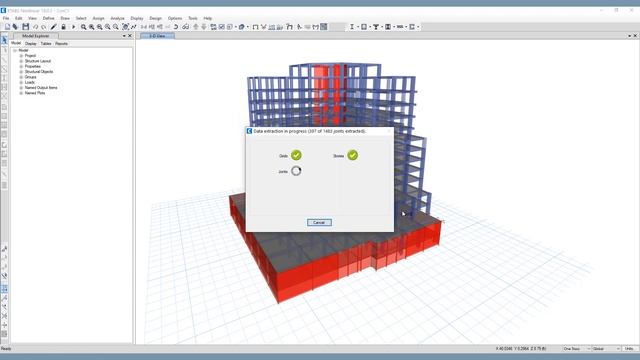Screen dimensions: 640x360
Task: Expand the Properties tree node
Action: [21, 66]
